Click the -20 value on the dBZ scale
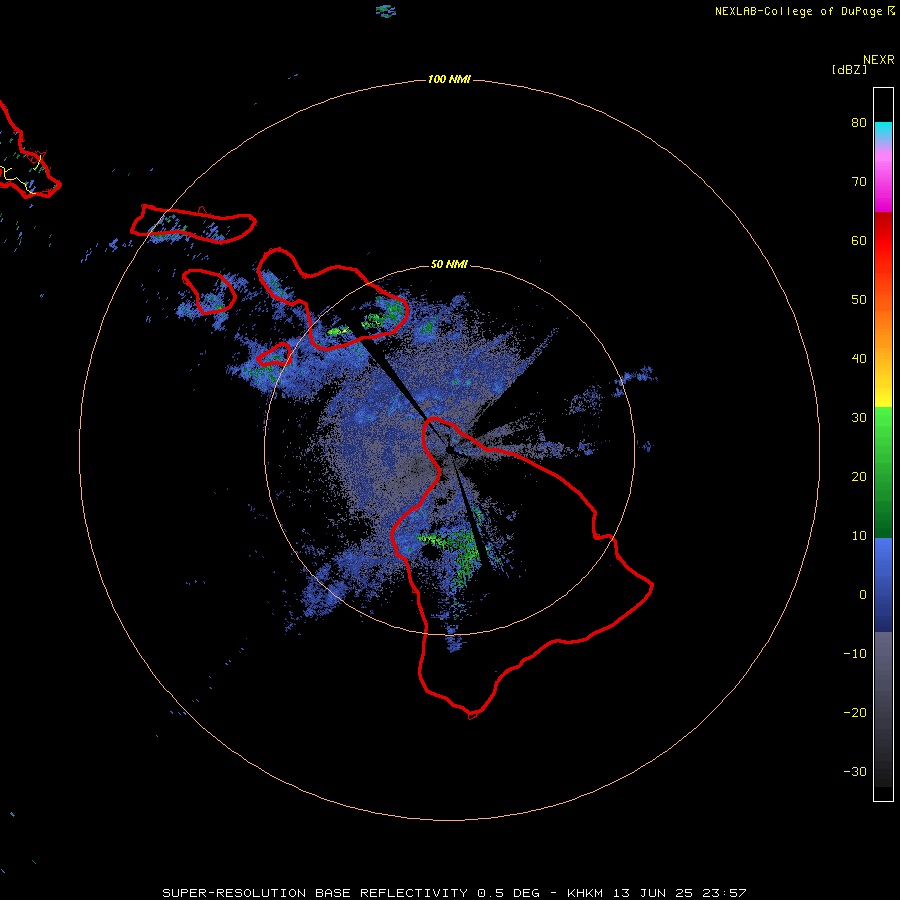This screenshot has height=900, width=900. point(855,713)
